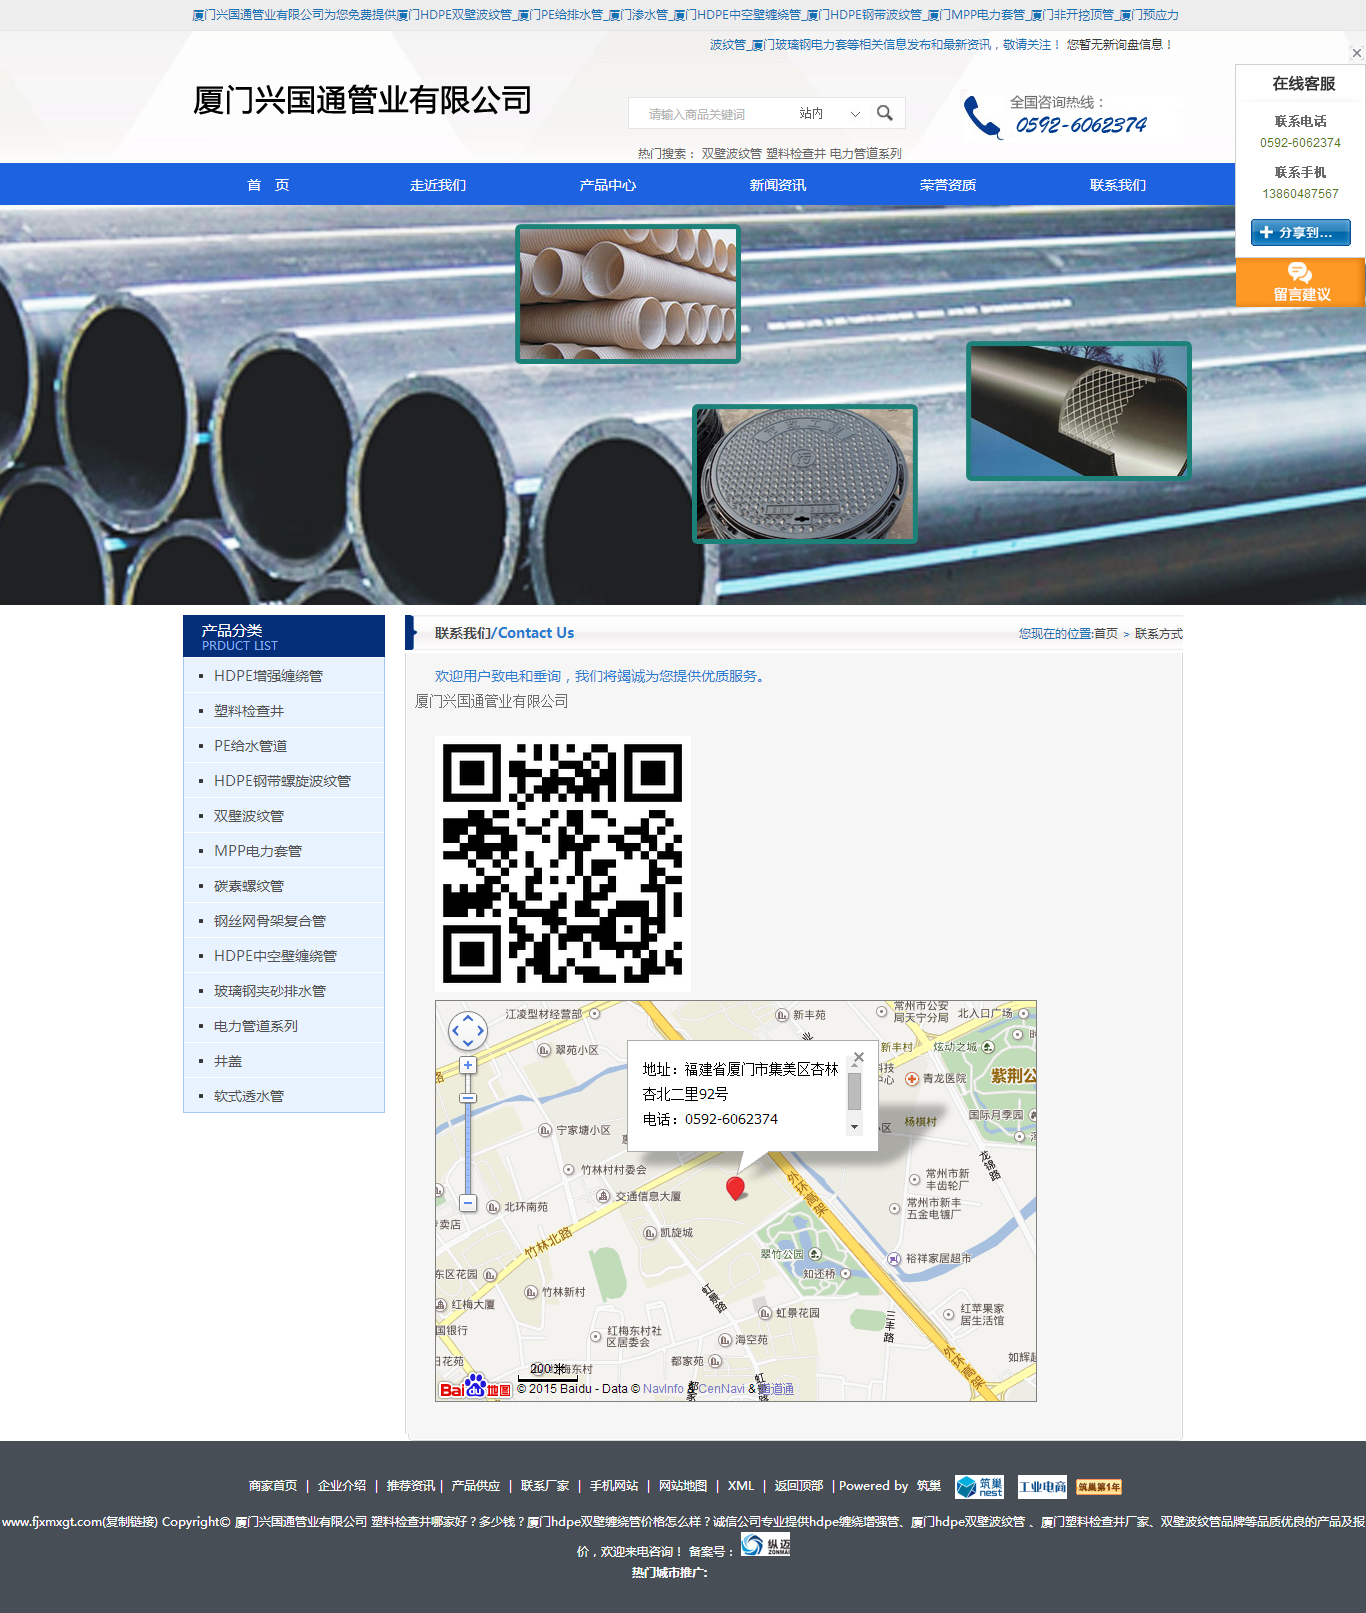Close the map address info window
The height and width of the screenshot is (1613, 1366).
pos(858,1057)
